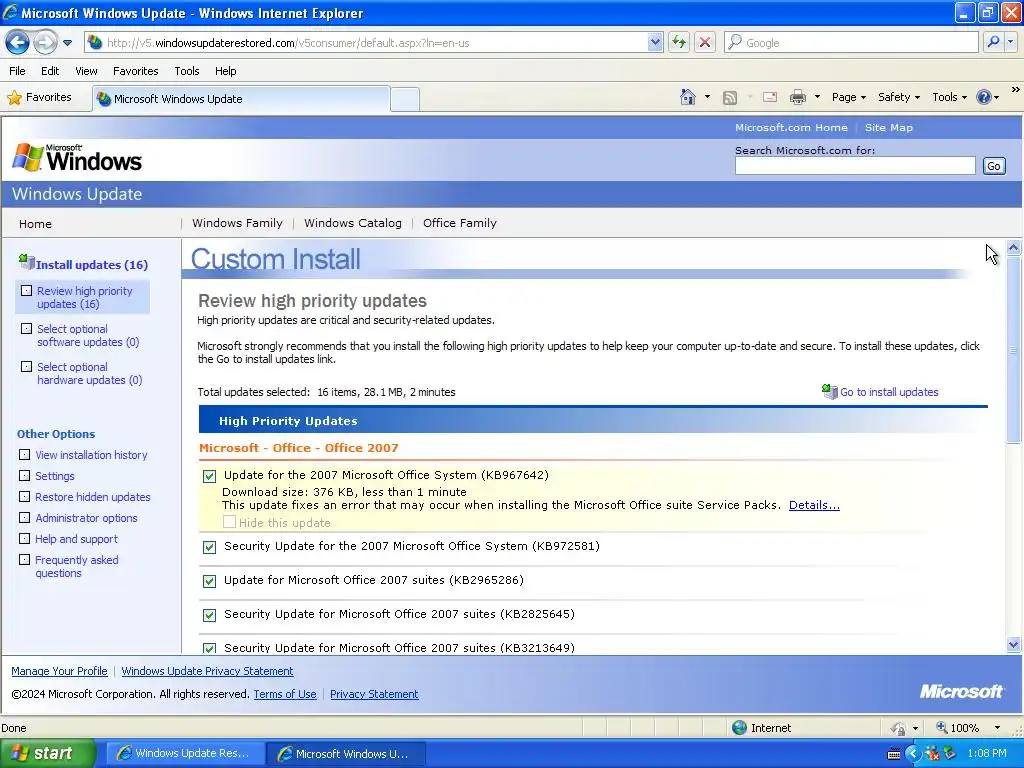This screenshot has height=768, width=1024.
Task: Click the browser Forward arrow button
Action: (x=44, y=43)
